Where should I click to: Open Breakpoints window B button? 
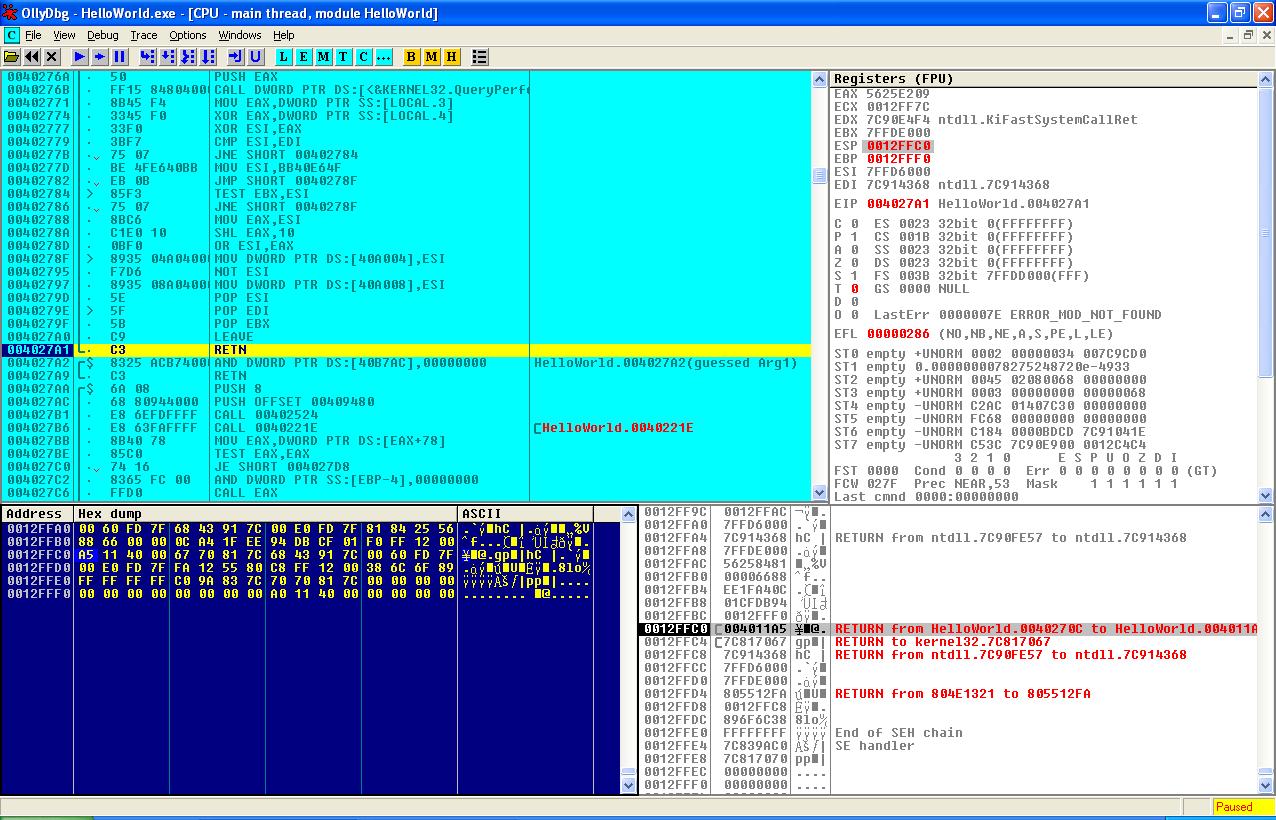[412, 57]
